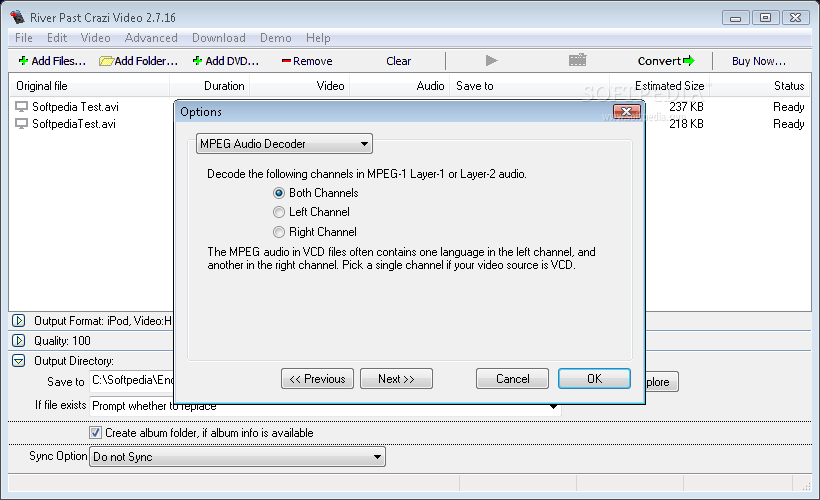Select the Both Channels radio button

click(279, 193)
